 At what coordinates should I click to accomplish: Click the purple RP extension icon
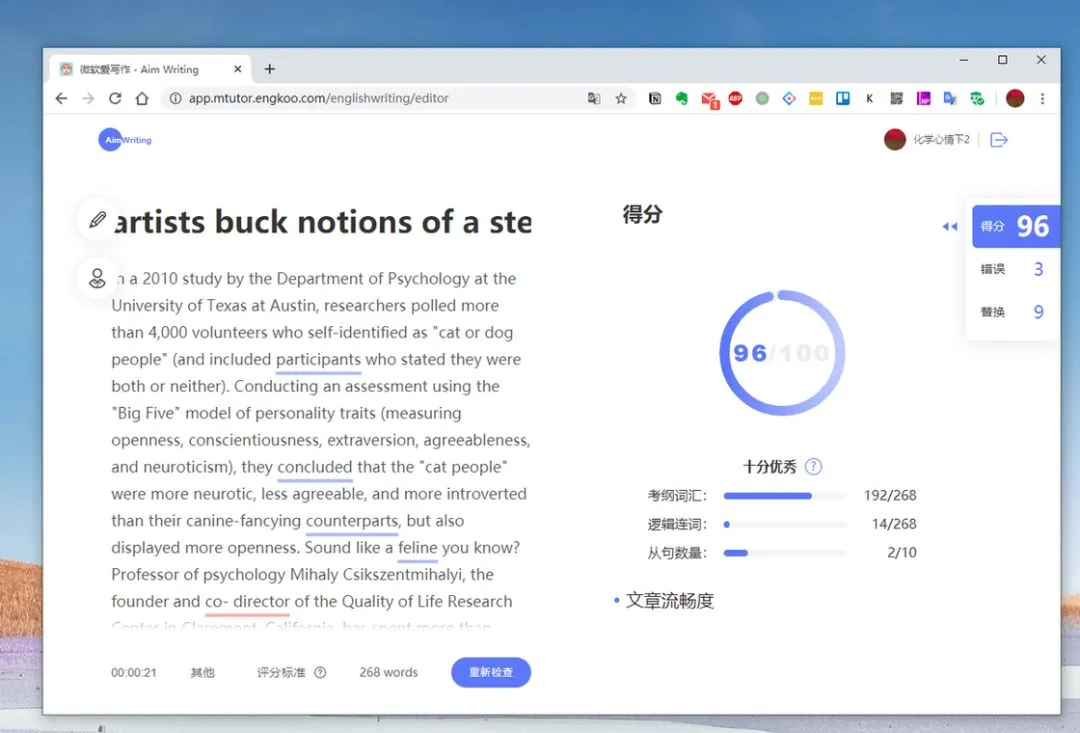(924, 99)
